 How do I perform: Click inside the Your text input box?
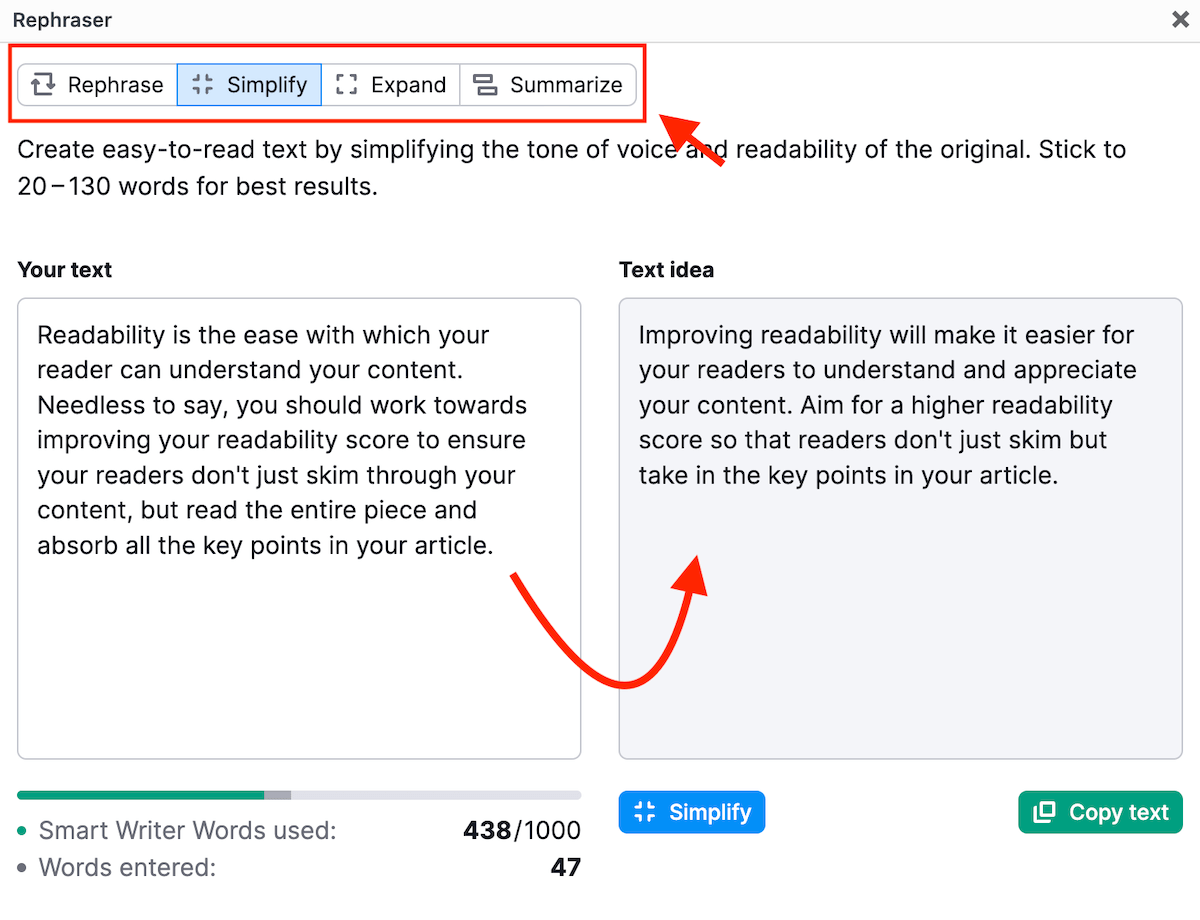point(299,650)
